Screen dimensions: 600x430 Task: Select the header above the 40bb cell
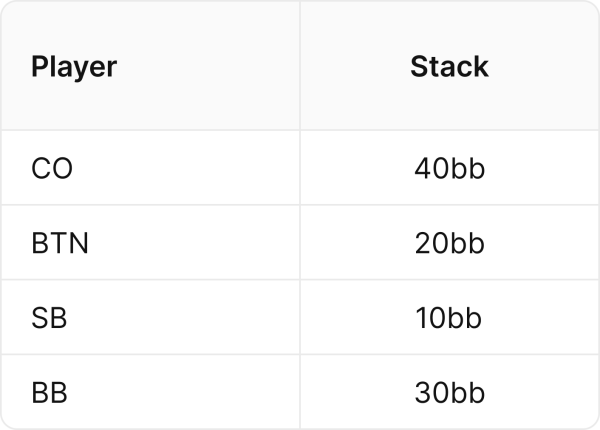click(x=449, y=67)
